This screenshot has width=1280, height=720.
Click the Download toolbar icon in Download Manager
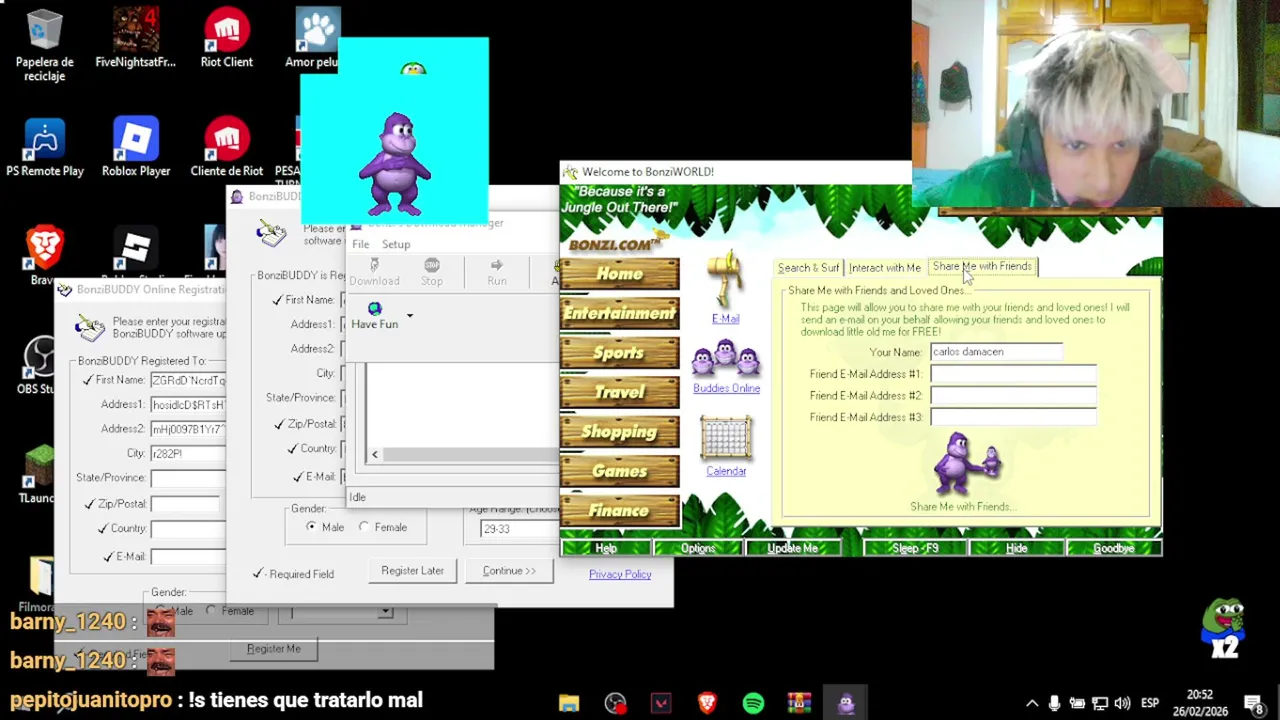374,271
